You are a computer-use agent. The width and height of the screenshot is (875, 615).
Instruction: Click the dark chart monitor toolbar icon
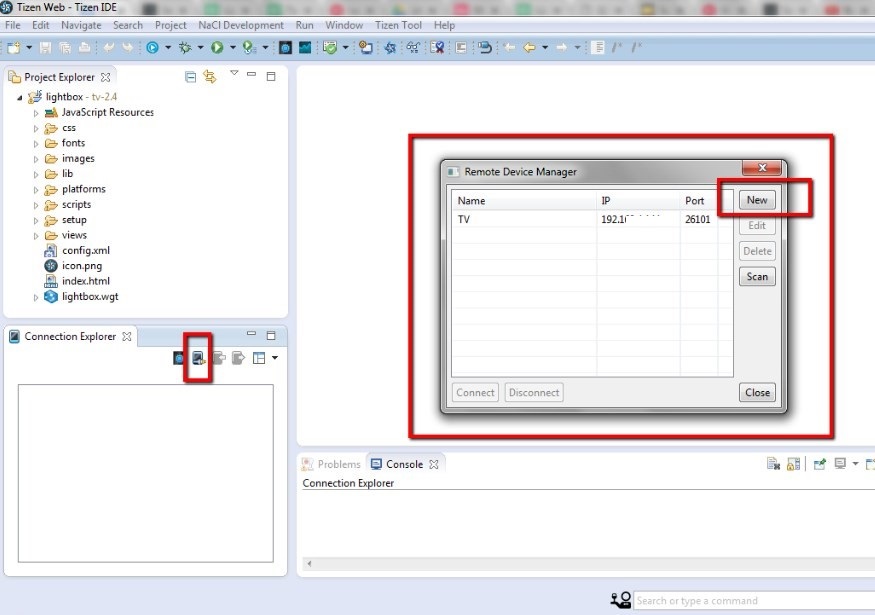click(305, 47)
